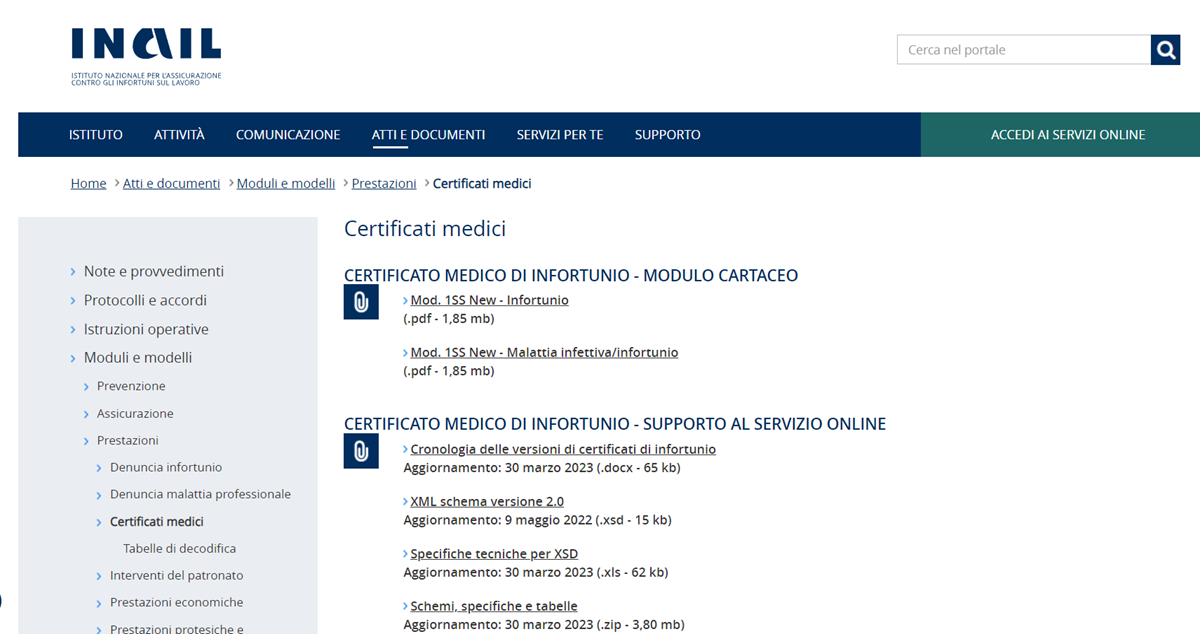Image resolution: width=1200 pixels, height=634 pixels.
Task: Open the SERVIZI PER TE menu
Action: (560, 134)
